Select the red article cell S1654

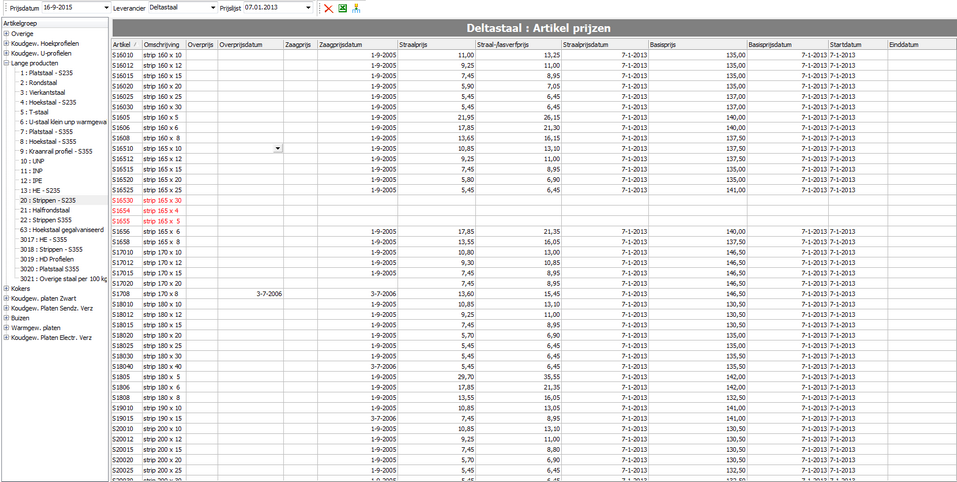126,210
